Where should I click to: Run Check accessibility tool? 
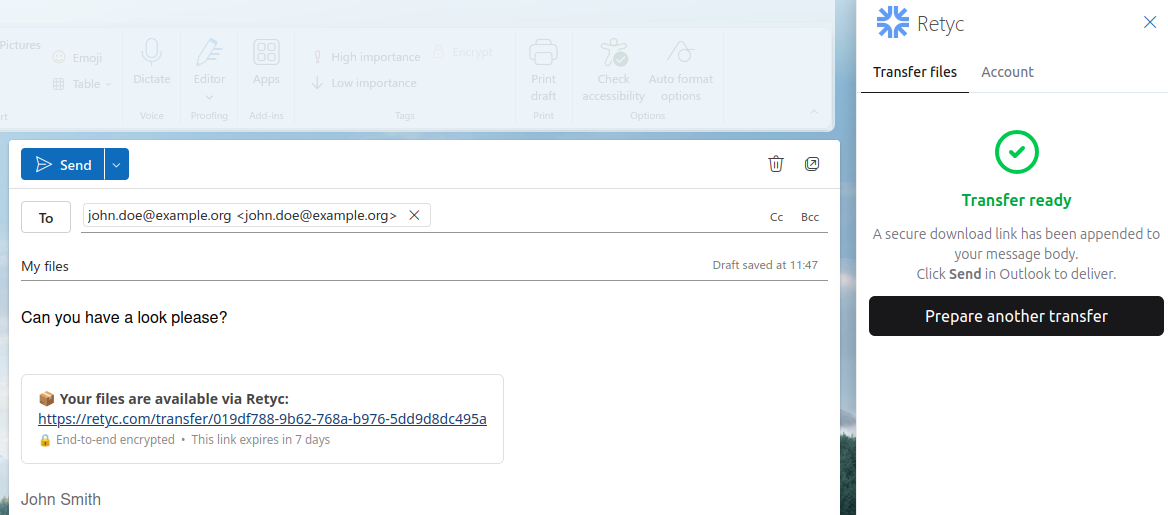click(x=614, y=71)
